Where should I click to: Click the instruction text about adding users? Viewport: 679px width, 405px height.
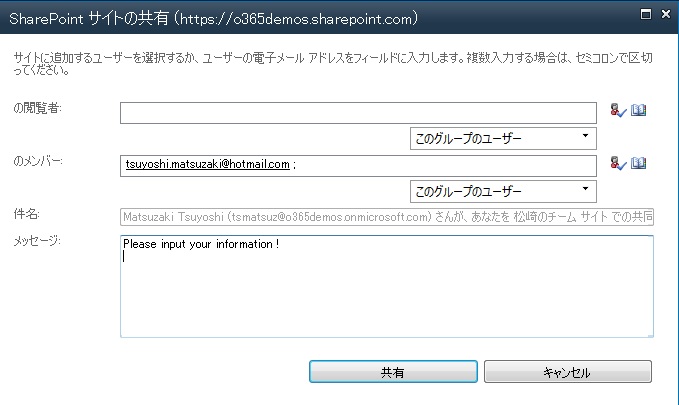pos(333,63)
